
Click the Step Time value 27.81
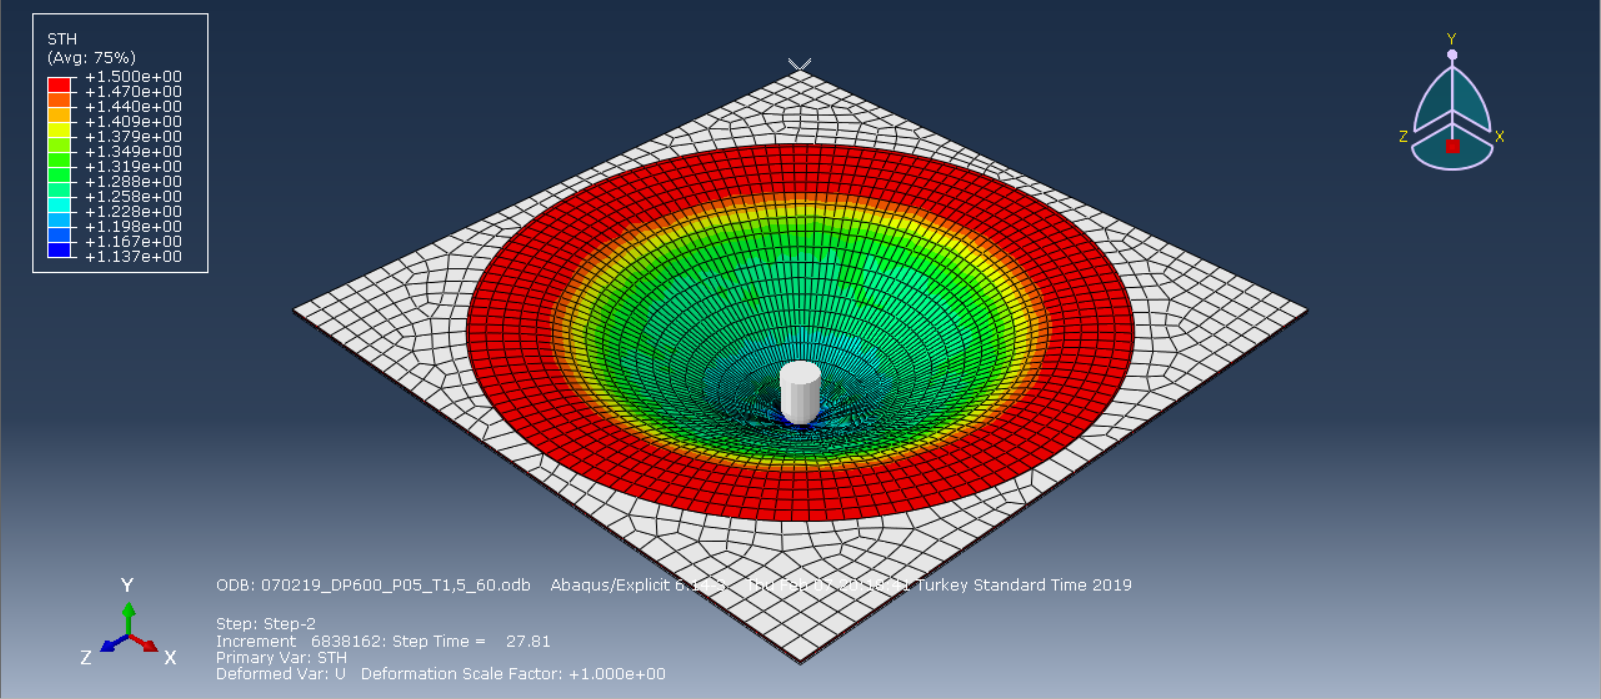(528, 641)
